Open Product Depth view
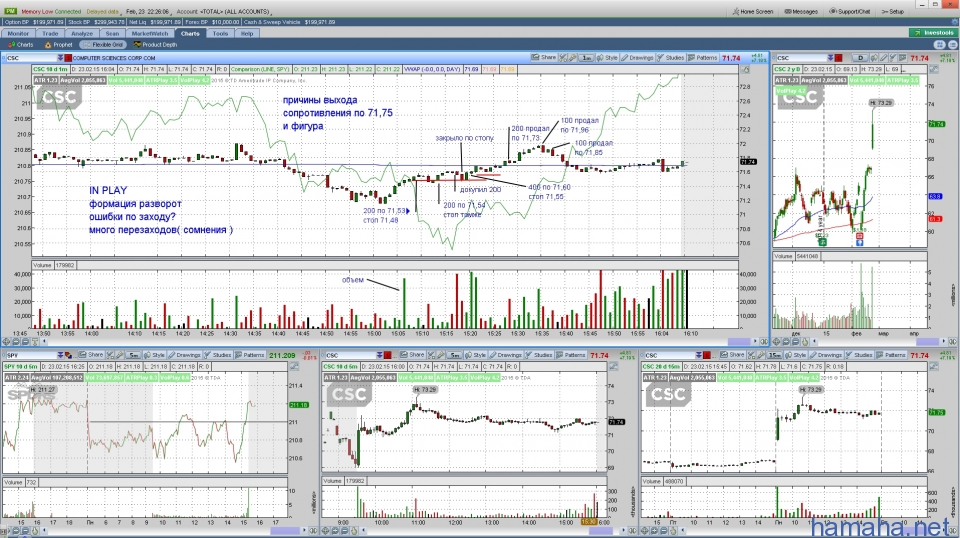 (x=156, y=45)
